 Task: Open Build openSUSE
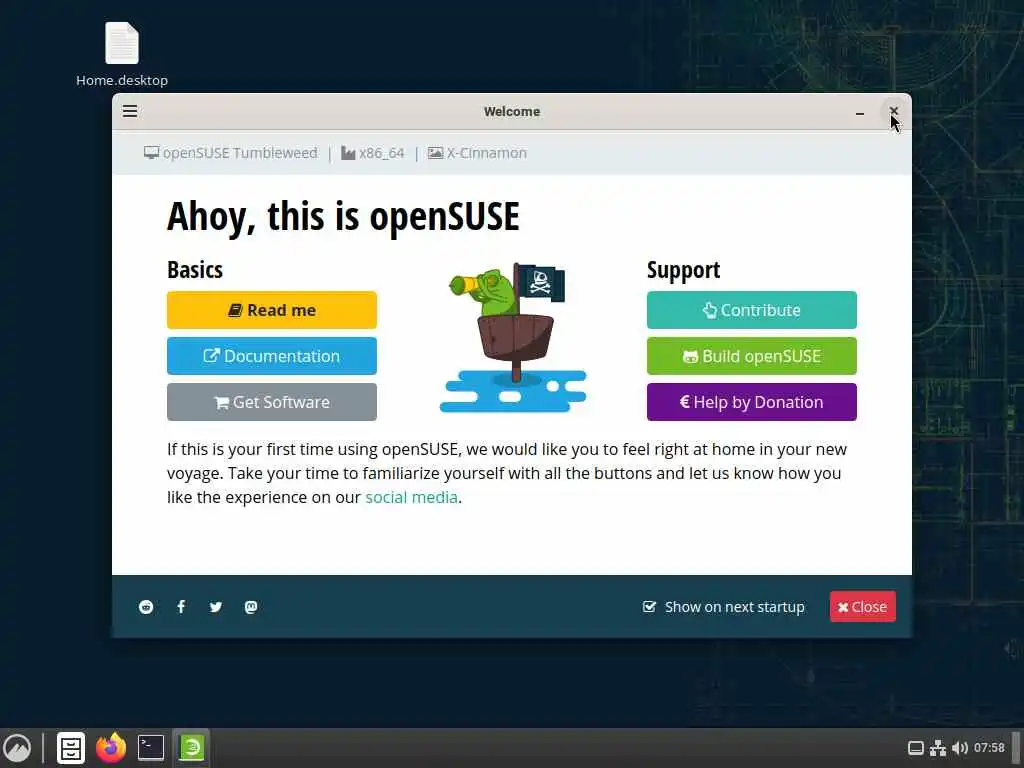point(752,356)
